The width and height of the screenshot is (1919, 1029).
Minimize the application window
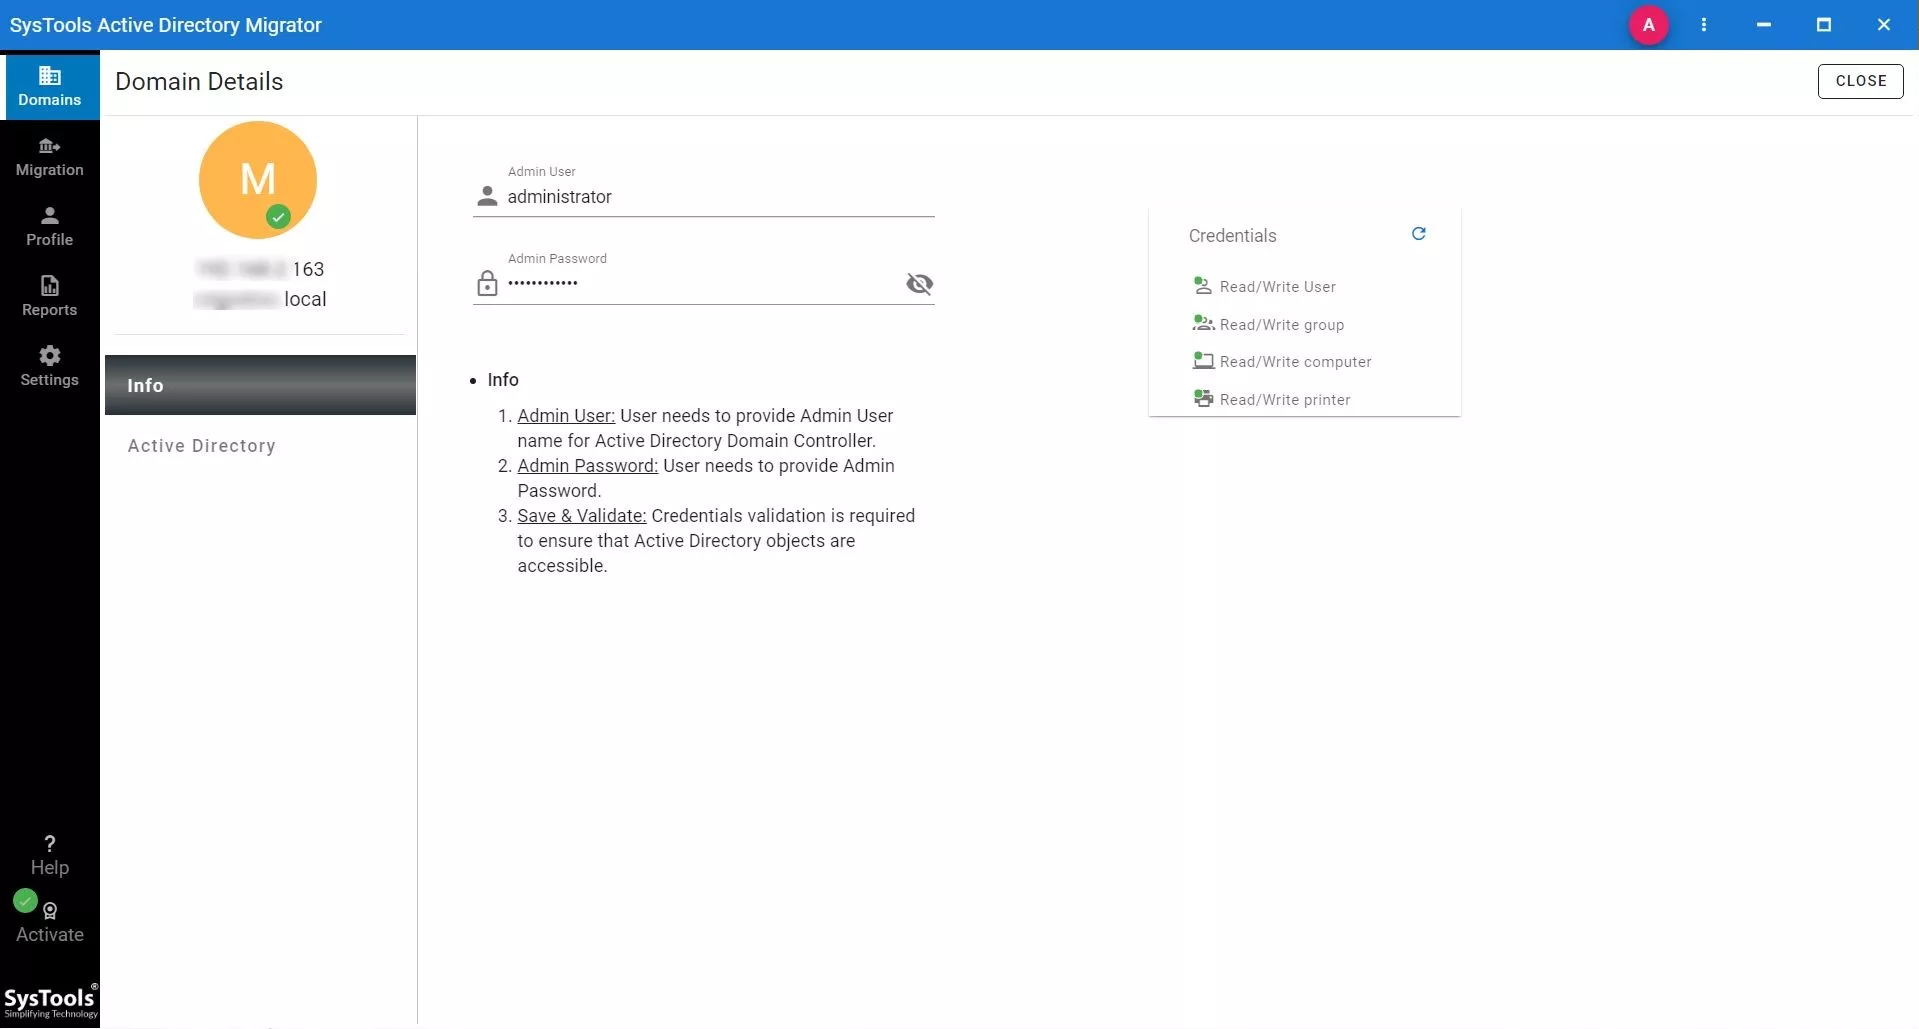1764,25
